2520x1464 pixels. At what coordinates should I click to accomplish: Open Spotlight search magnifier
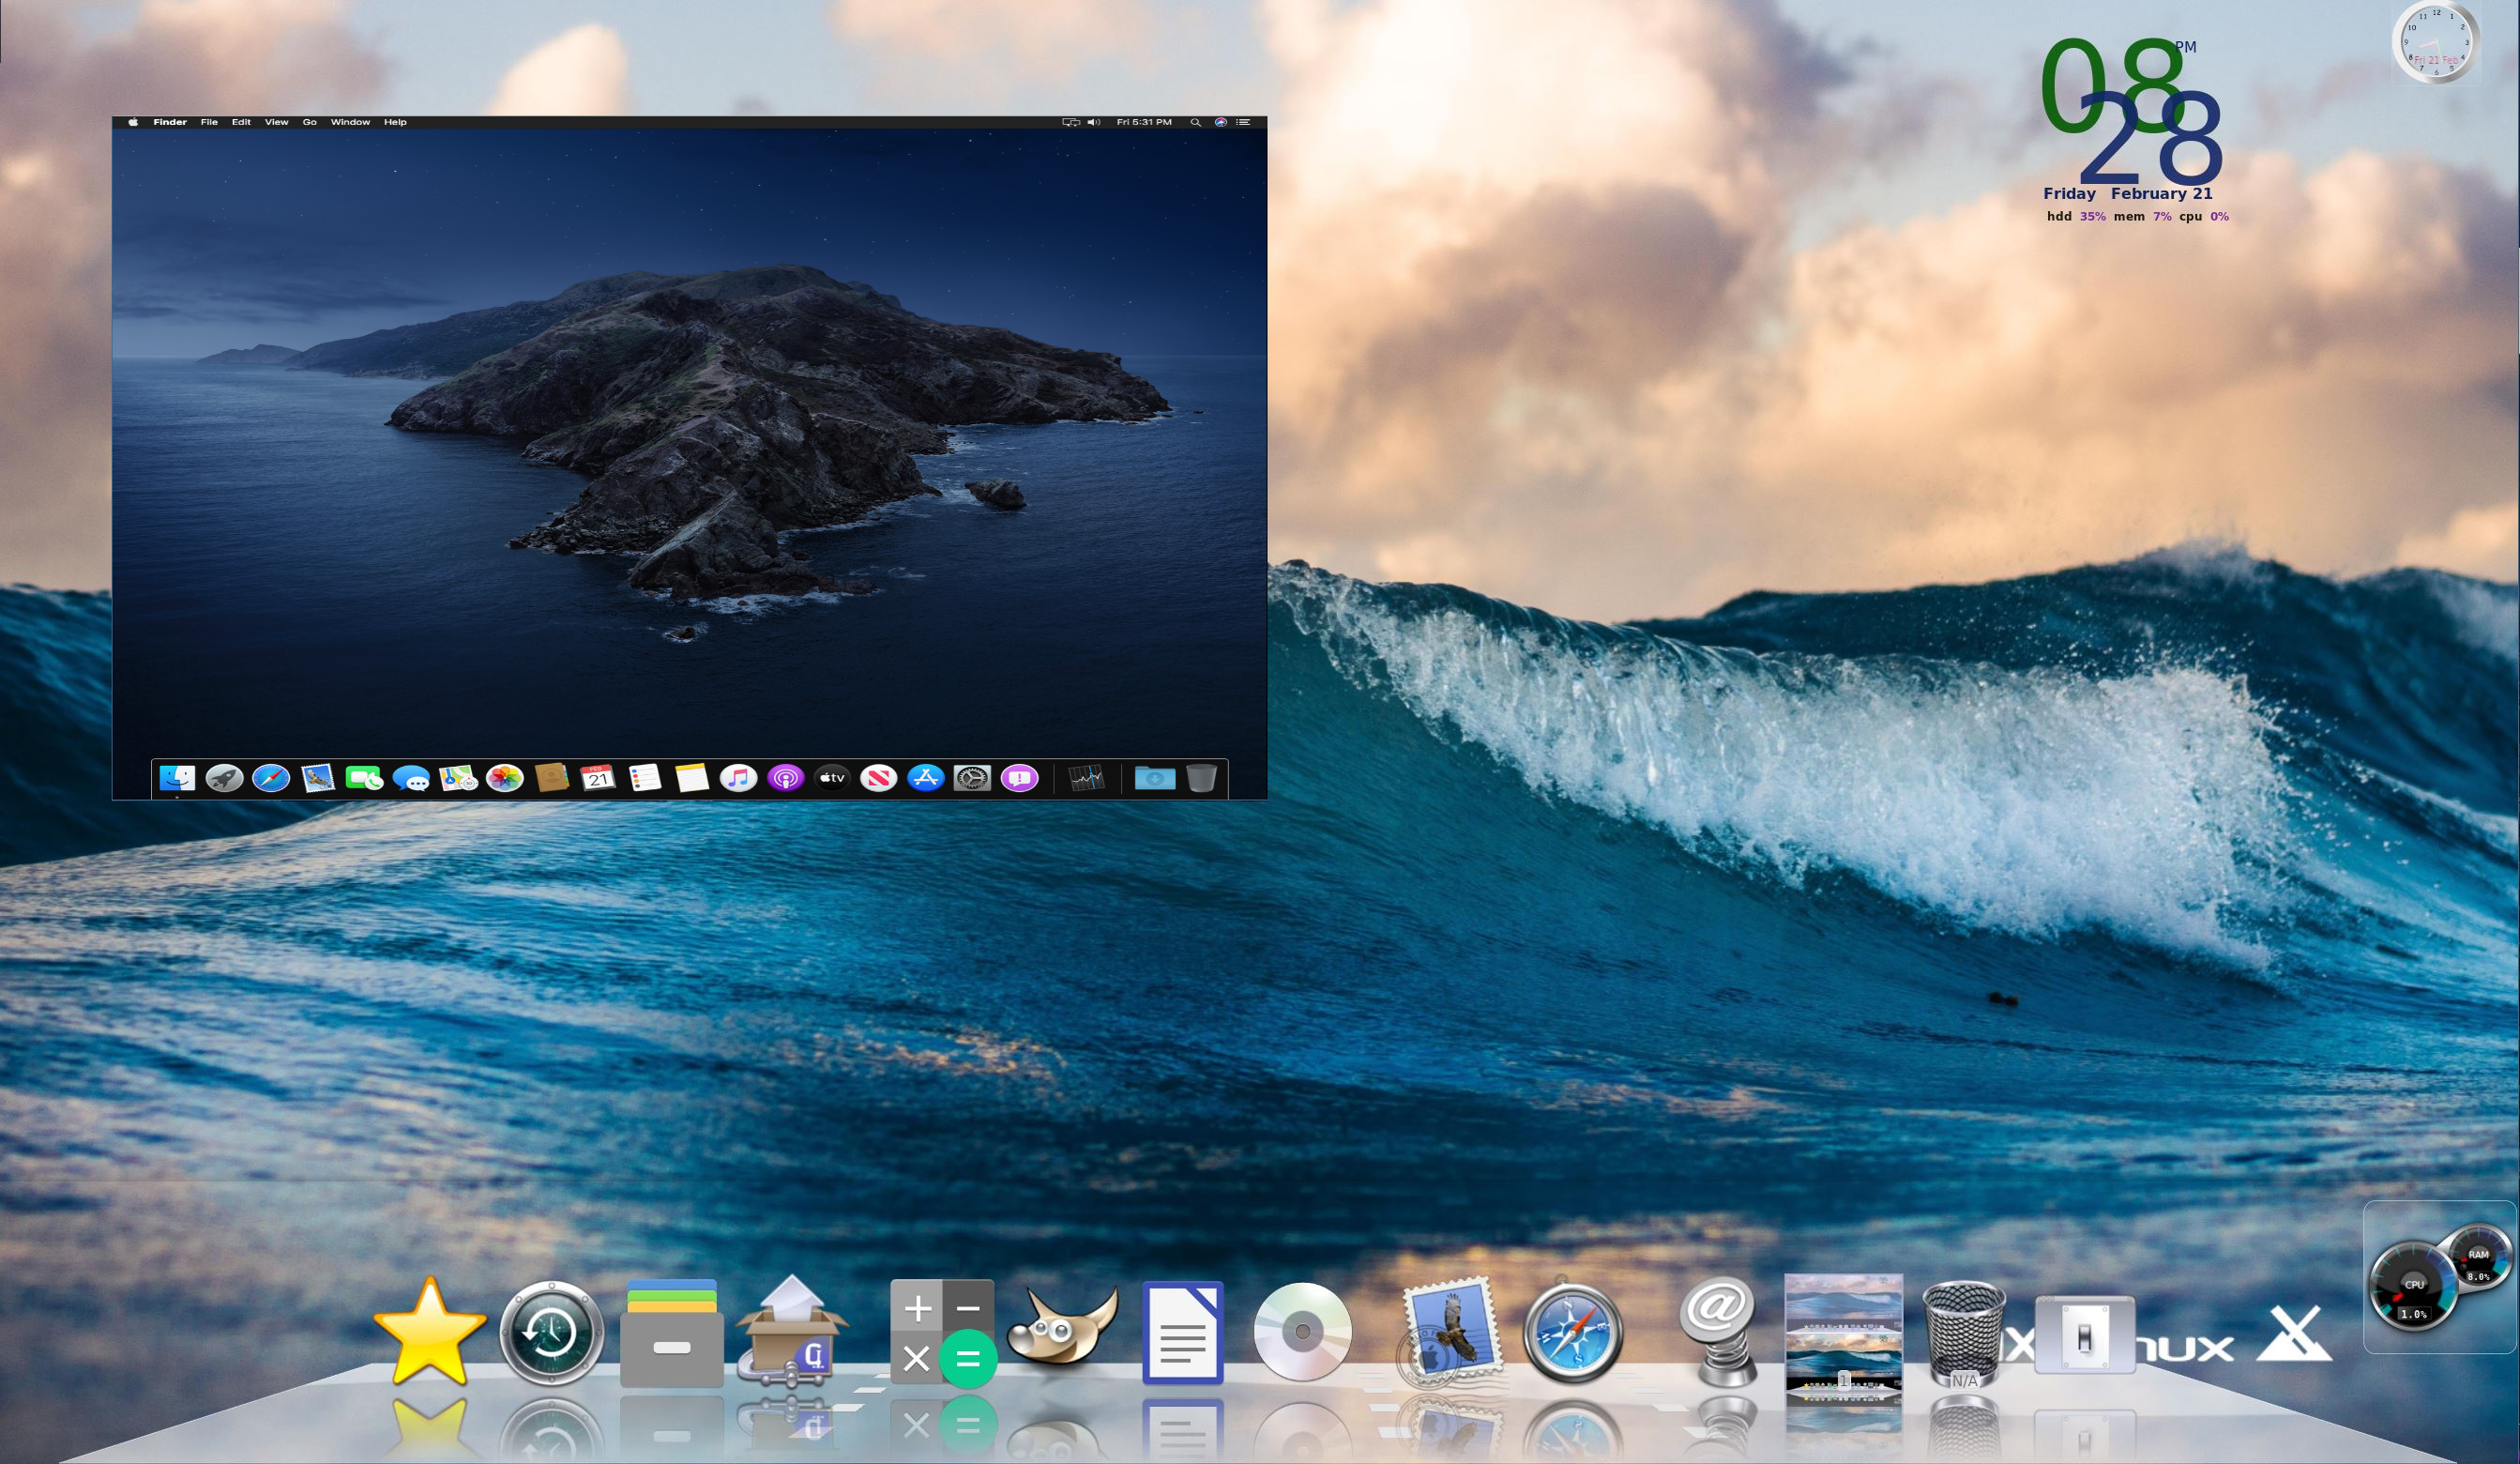[1195, 122]
